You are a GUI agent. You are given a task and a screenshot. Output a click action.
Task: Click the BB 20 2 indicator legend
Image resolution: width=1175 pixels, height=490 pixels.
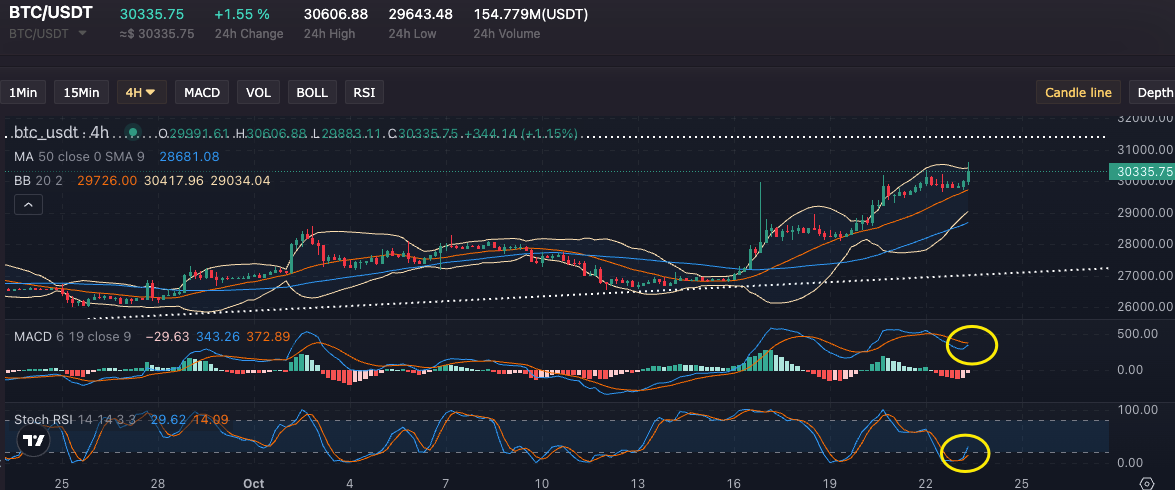(40, 180)
